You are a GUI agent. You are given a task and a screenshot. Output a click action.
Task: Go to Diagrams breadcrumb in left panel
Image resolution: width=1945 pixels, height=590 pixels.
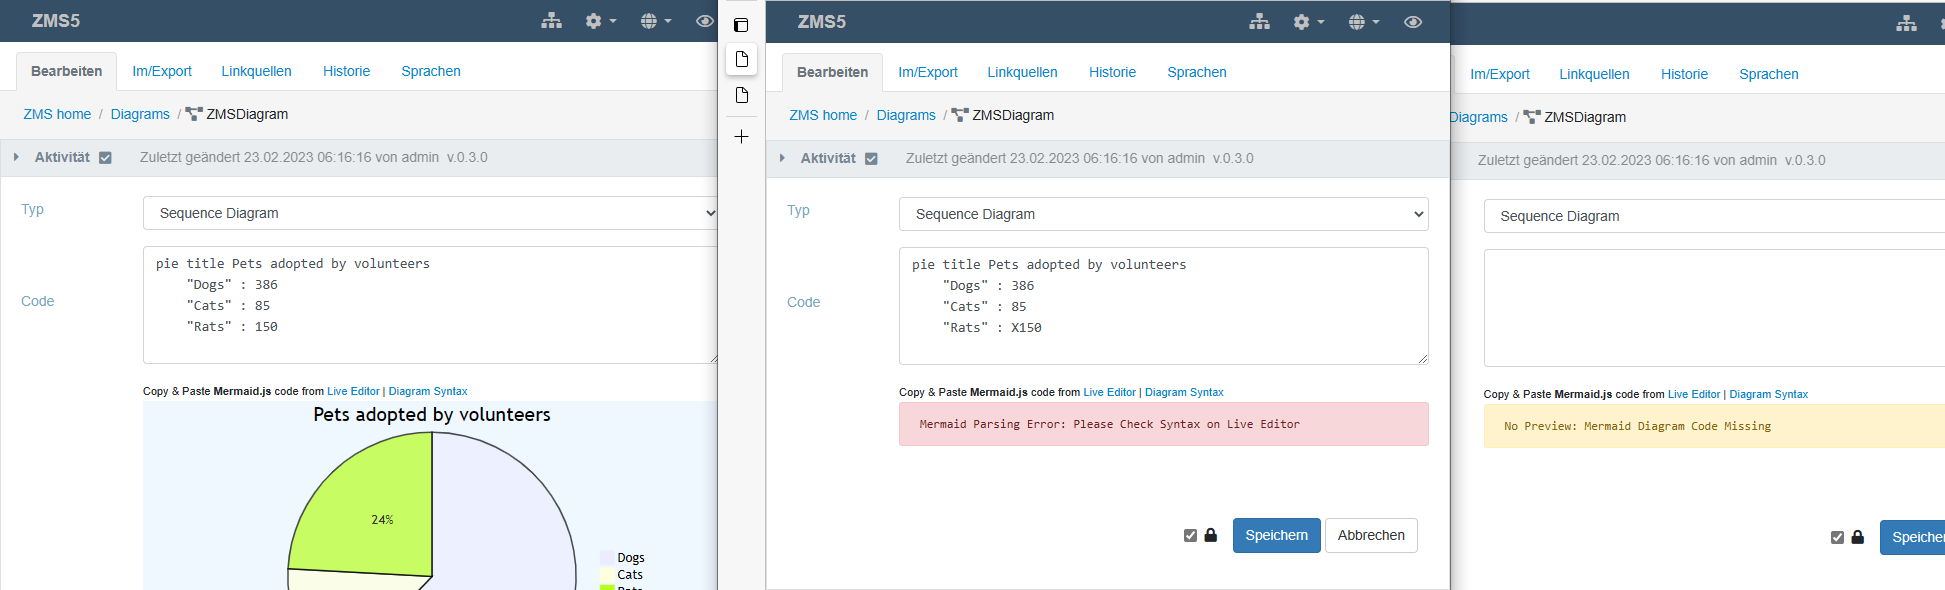click(x=140, y=114)
